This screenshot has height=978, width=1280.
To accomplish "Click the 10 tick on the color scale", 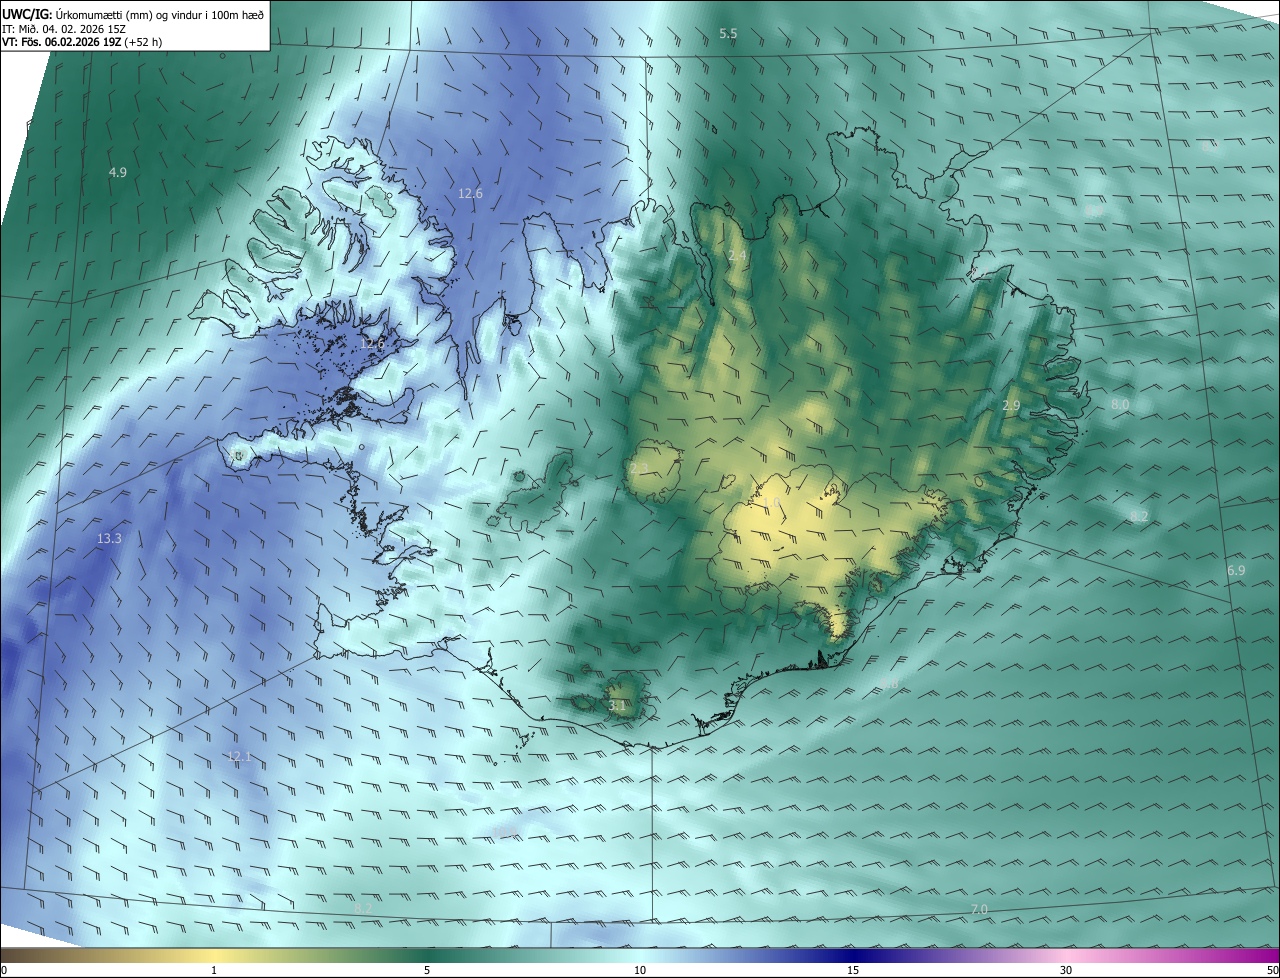I will 640,970.
